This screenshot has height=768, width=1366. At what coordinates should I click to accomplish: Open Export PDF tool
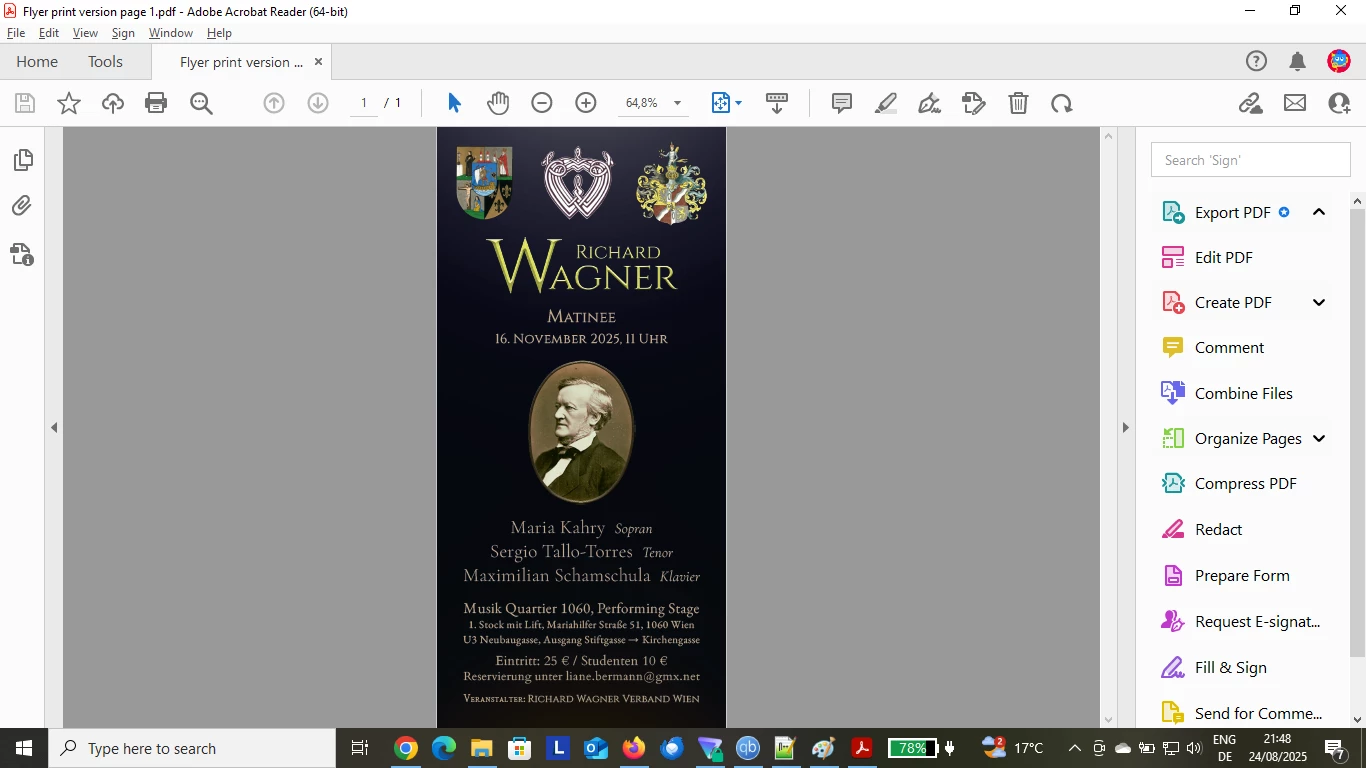1232,212
